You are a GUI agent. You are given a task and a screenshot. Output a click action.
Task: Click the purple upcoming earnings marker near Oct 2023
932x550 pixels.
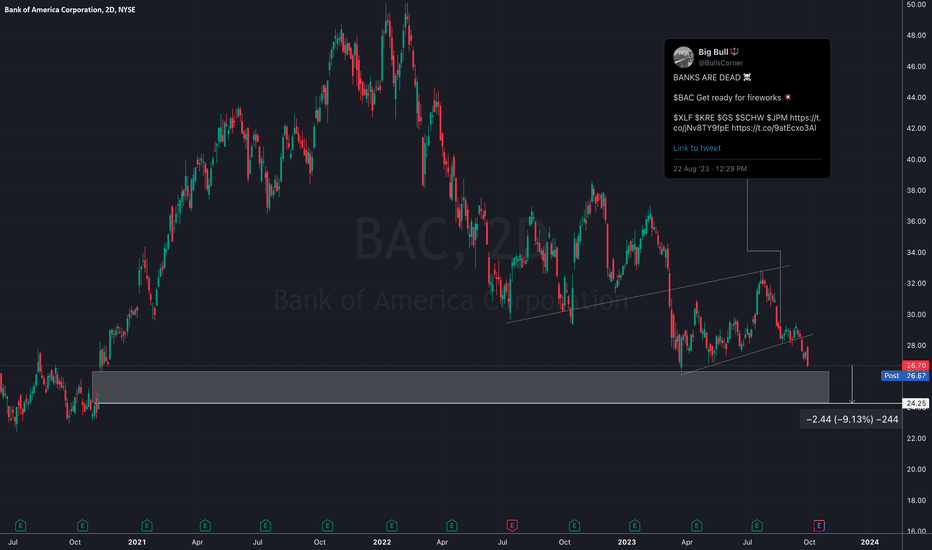pos(818,526)
